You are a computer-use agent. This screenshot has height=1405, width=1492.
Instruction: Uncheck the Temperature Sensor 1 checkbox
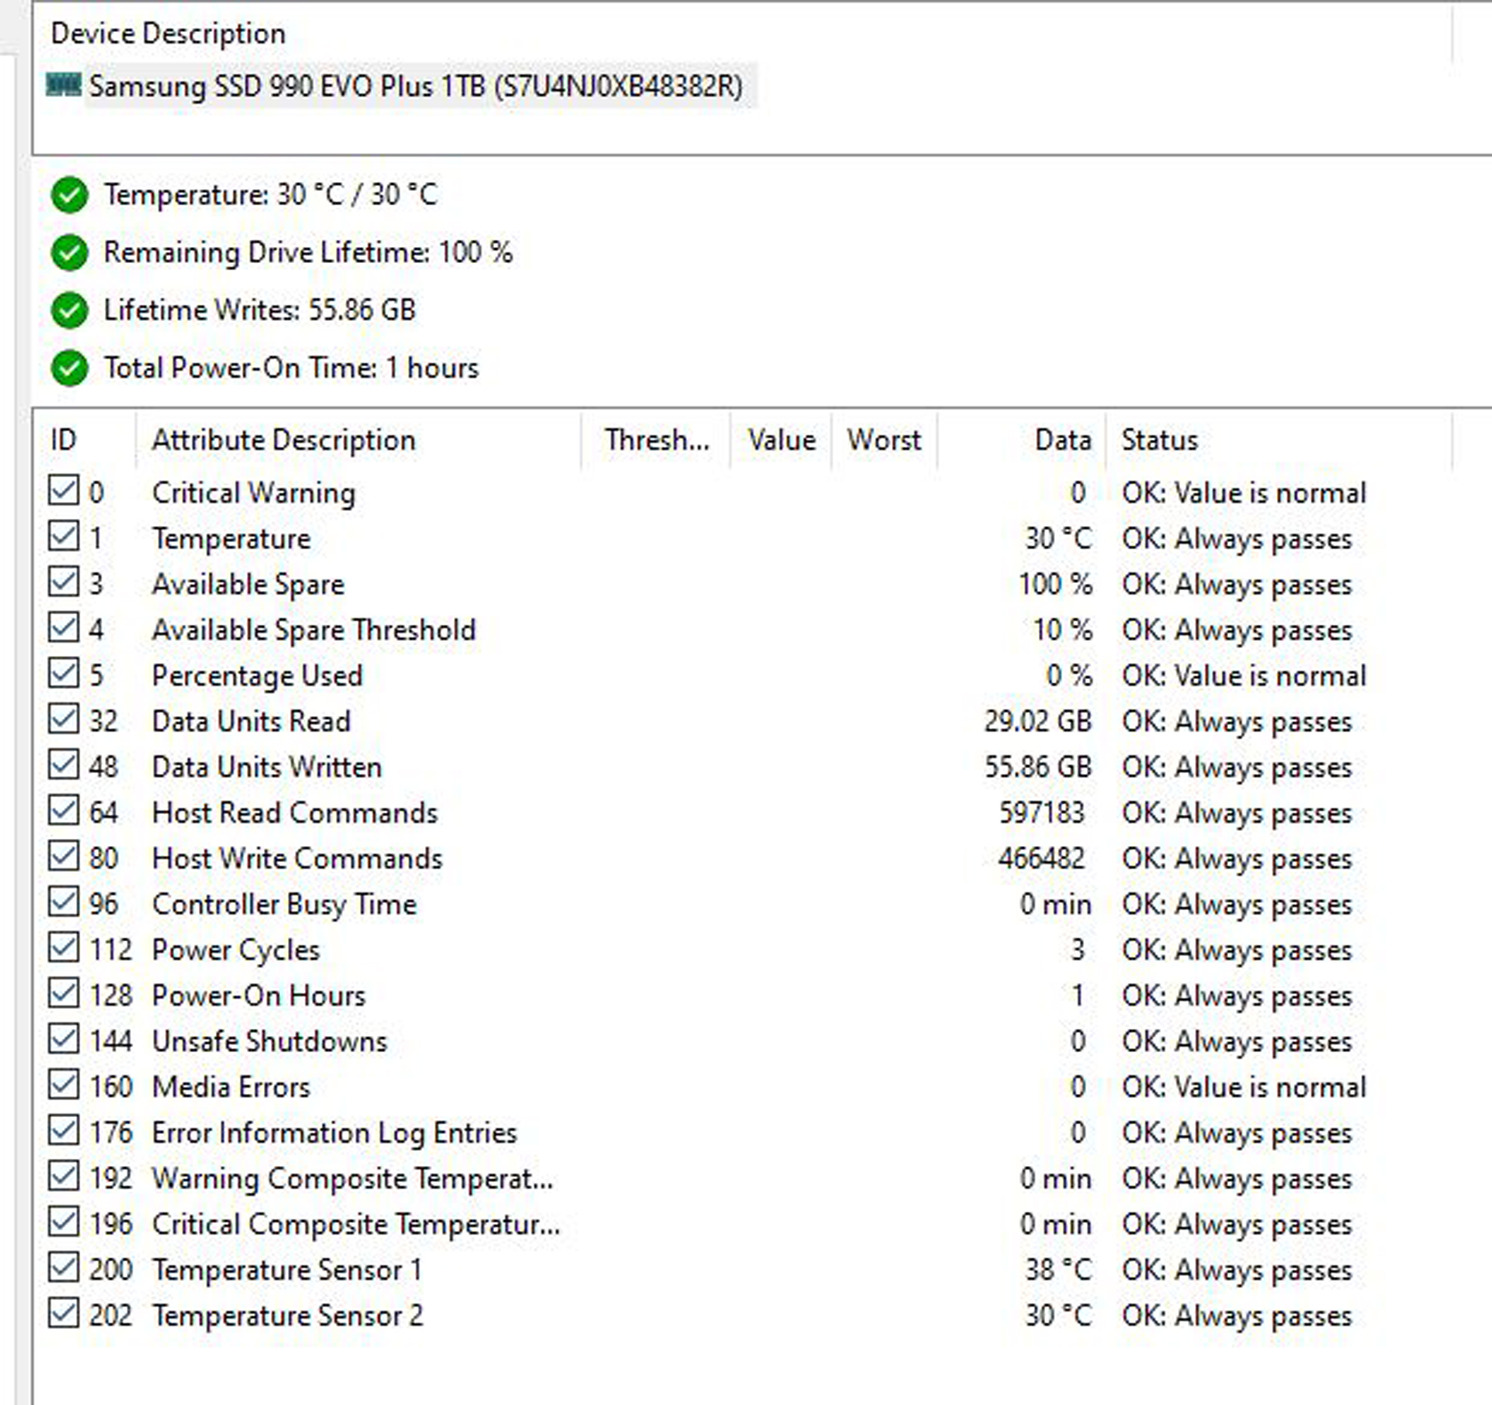(63, 1268)
